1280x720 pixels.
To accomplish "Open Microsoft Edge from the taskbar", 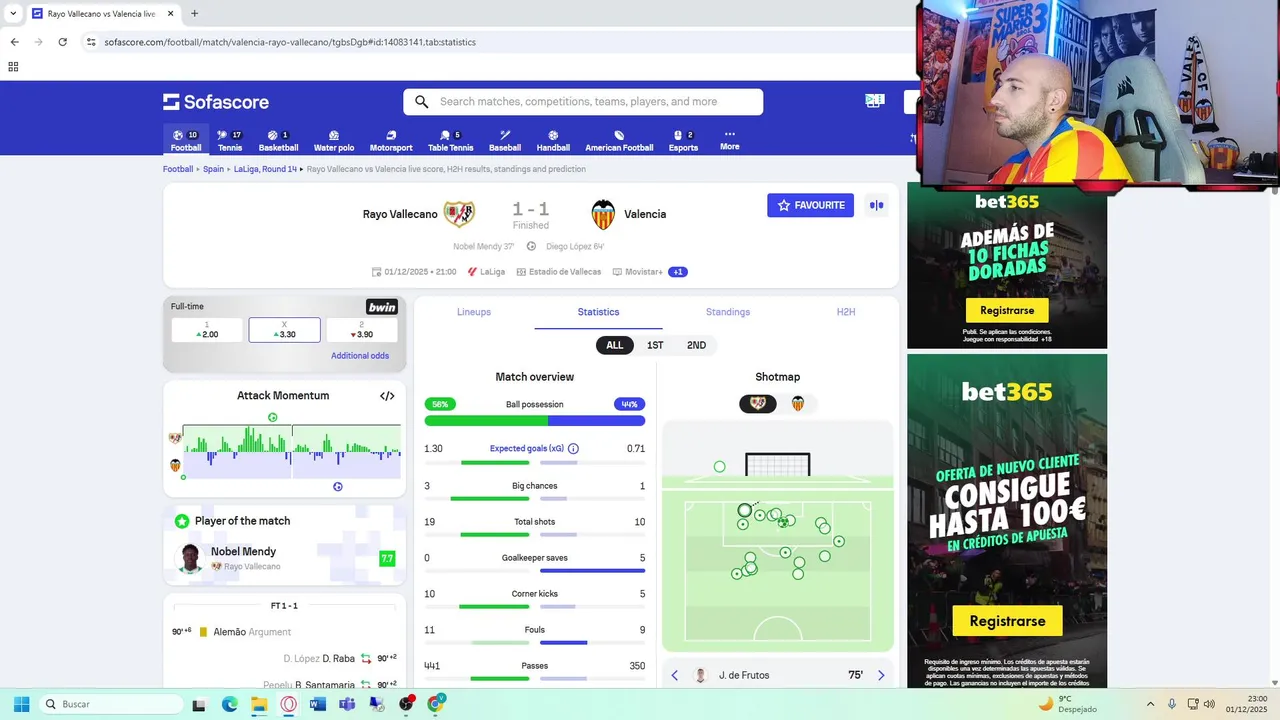I will click(x=229, y=704).
